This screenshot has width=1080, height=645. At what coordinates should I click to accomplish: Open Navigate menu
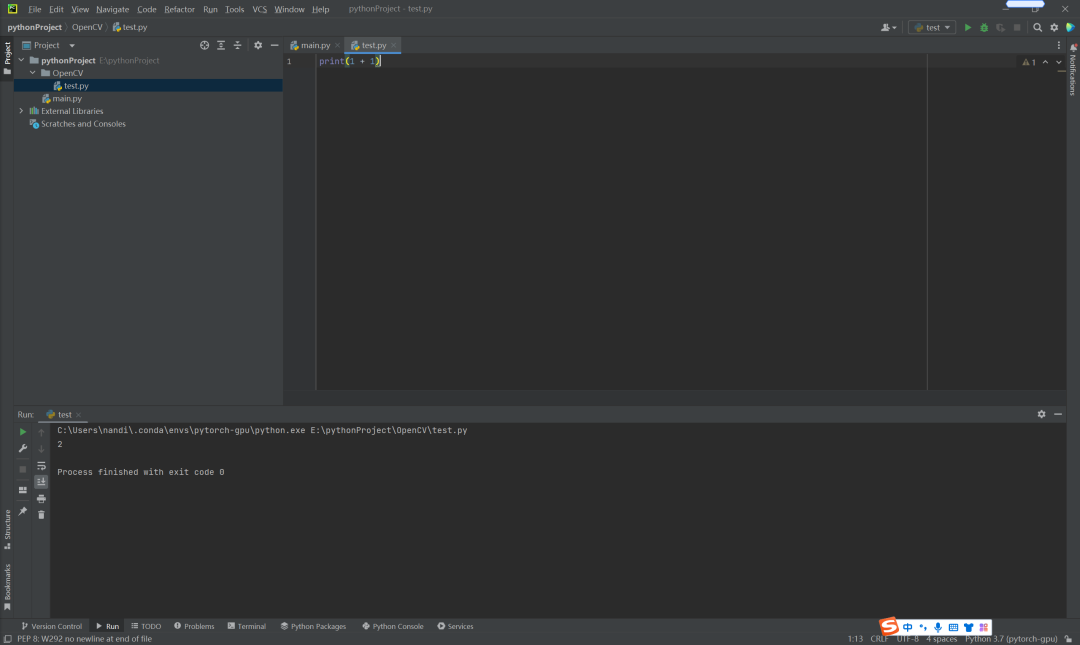tap(112, 9)
